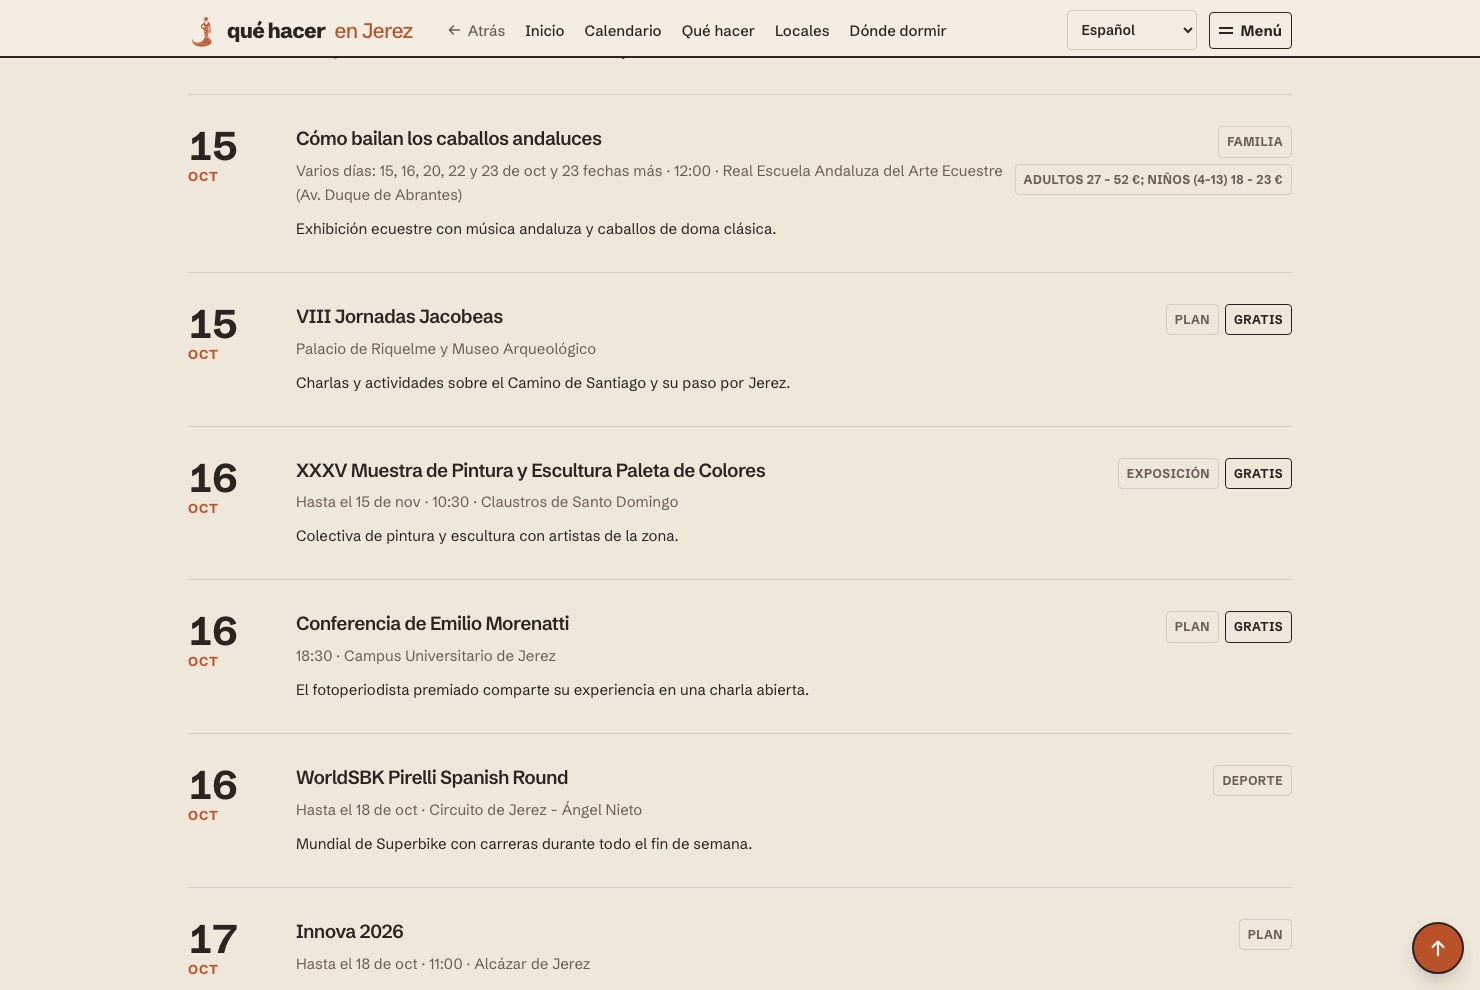Viewport: 1480px width, 990px height.
Task: Open the Calendario nav item
Action: point(623,31)
